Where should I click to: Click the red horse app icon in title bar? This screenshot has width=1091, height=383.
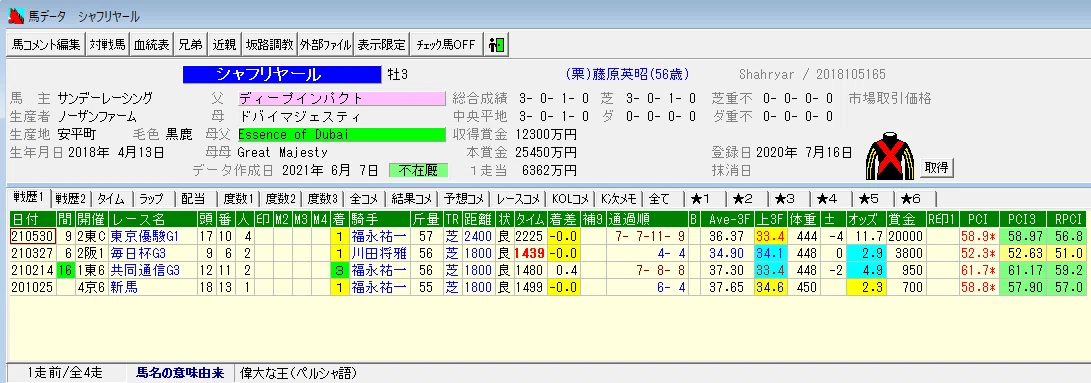pos(15,16)
